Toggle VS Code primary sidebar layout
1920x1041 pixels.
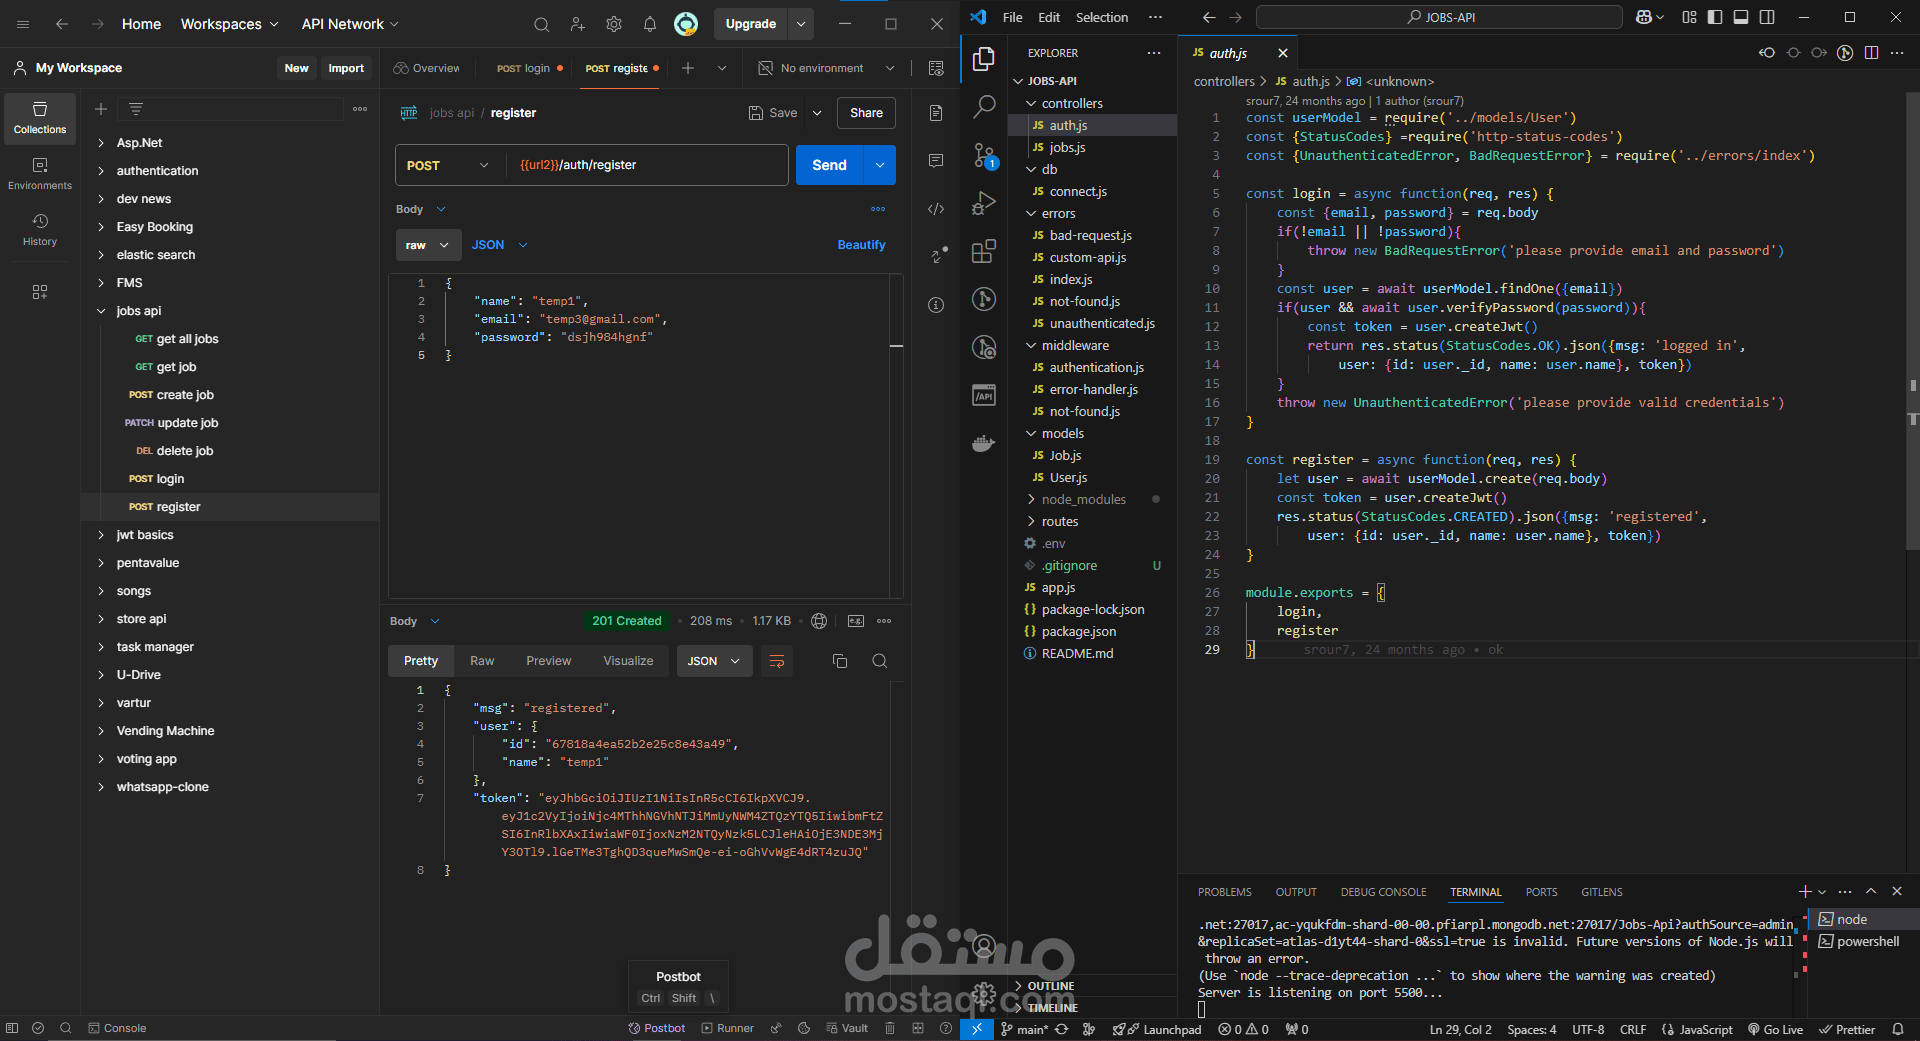point(1715,17)
